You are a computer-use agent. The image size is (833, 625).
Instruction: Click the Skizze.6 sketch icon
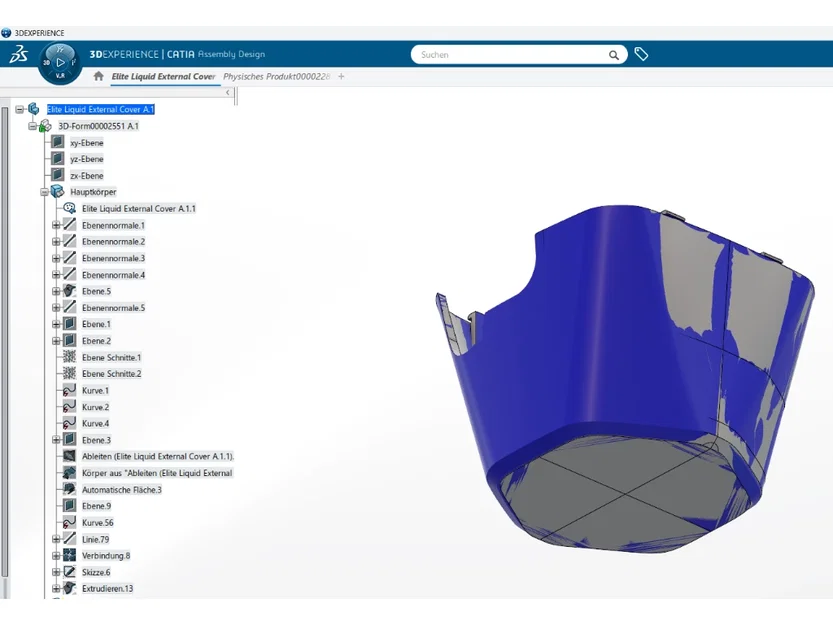[70, 572]
